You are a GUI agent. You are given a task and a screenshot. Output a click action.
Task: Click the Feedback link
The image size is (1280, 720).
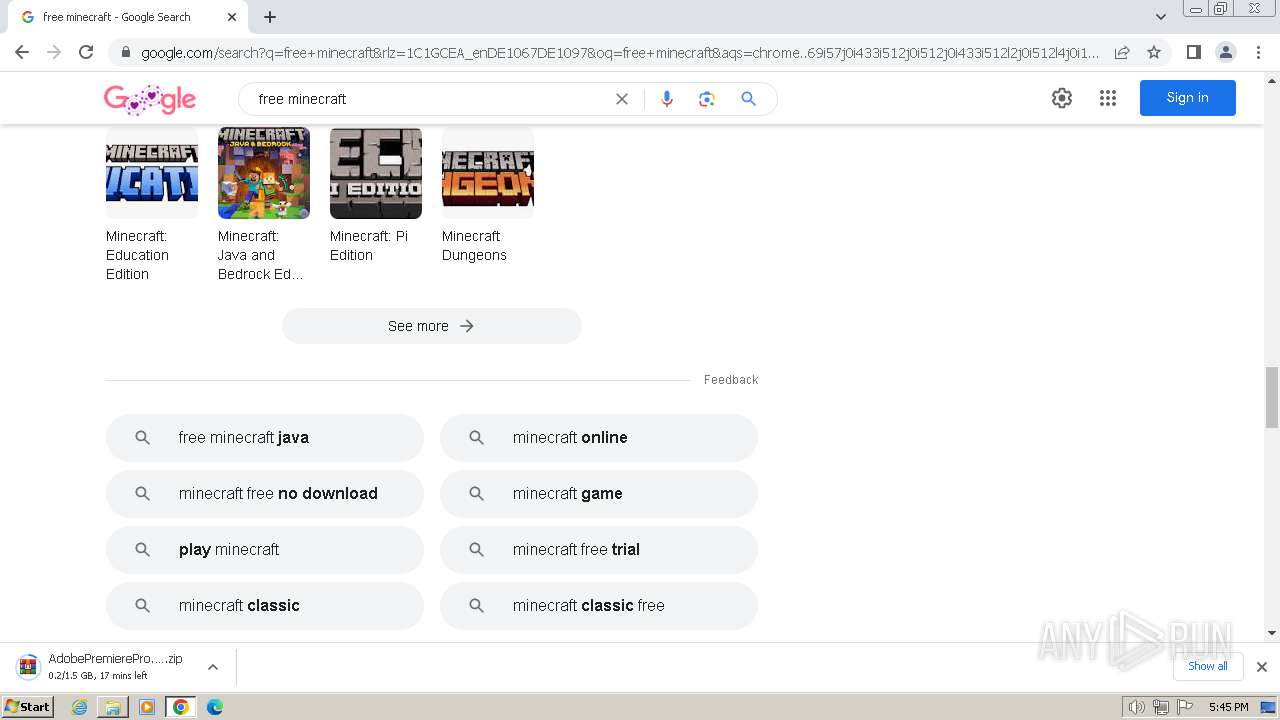tap(731, 380)
